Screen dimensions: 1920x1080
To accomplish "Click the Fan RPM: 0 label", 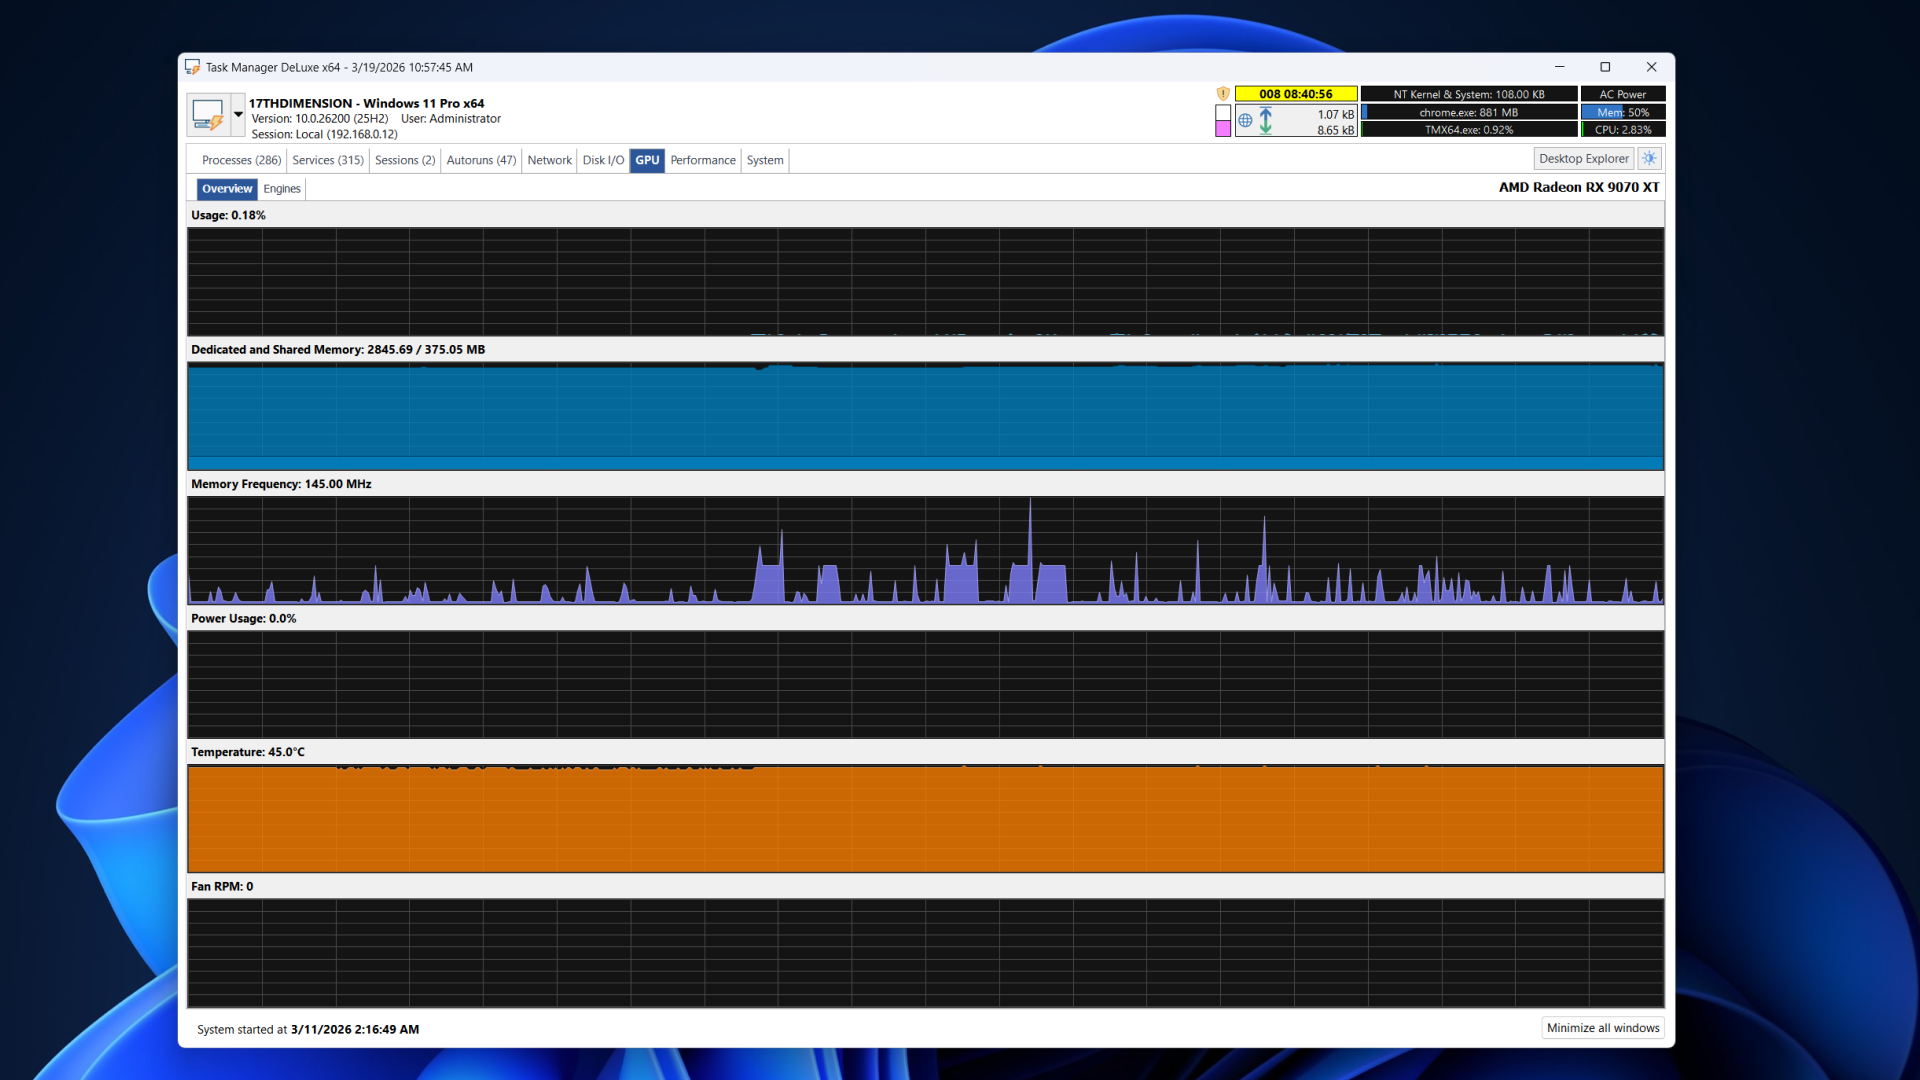I will 222,886.
